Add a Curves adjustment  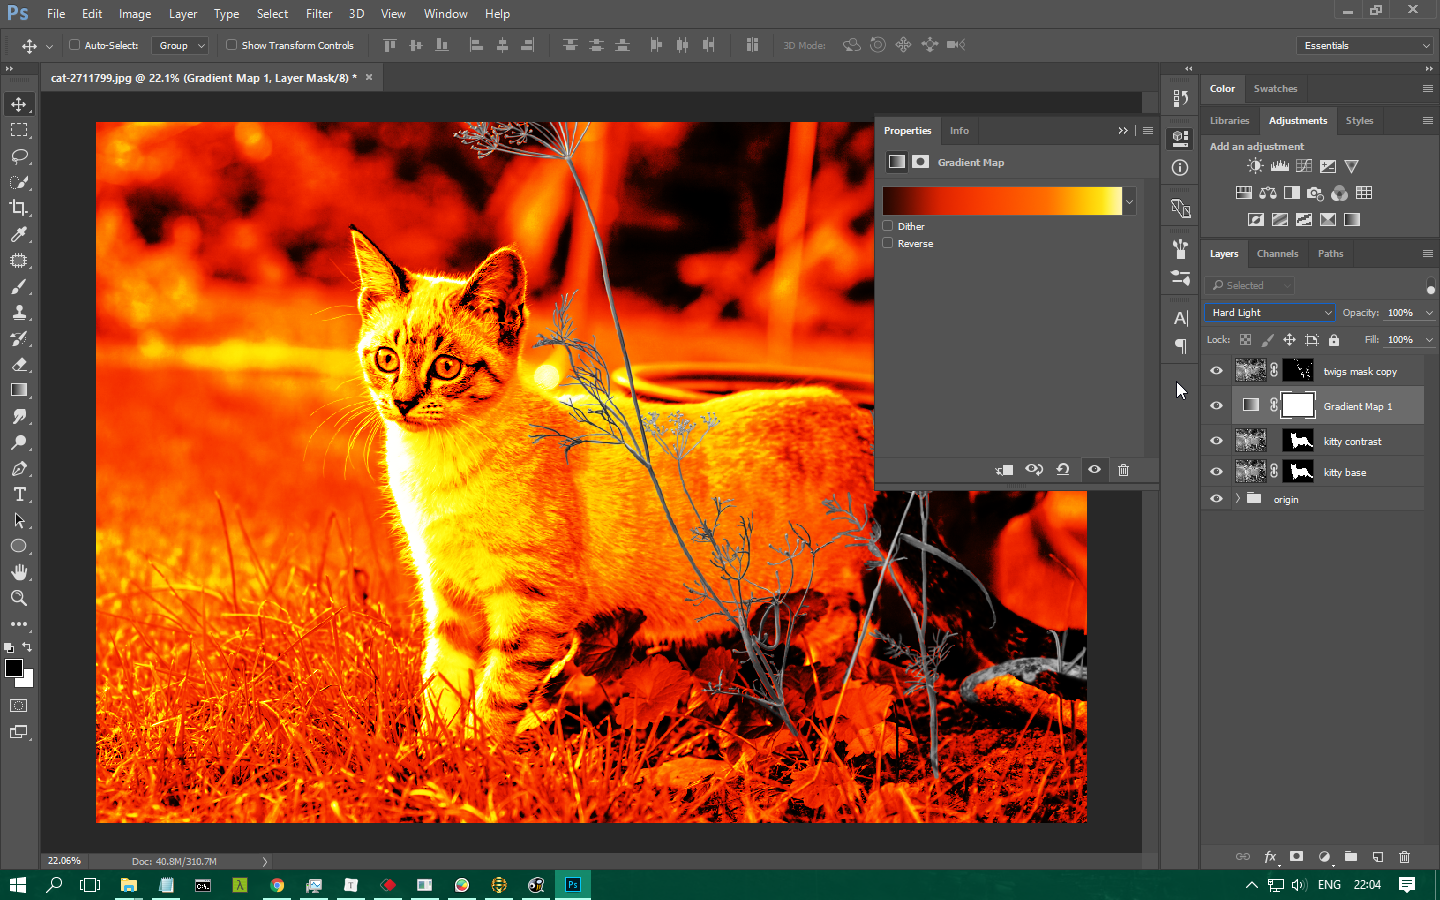pyautogui.click(x=1304, y=166)
